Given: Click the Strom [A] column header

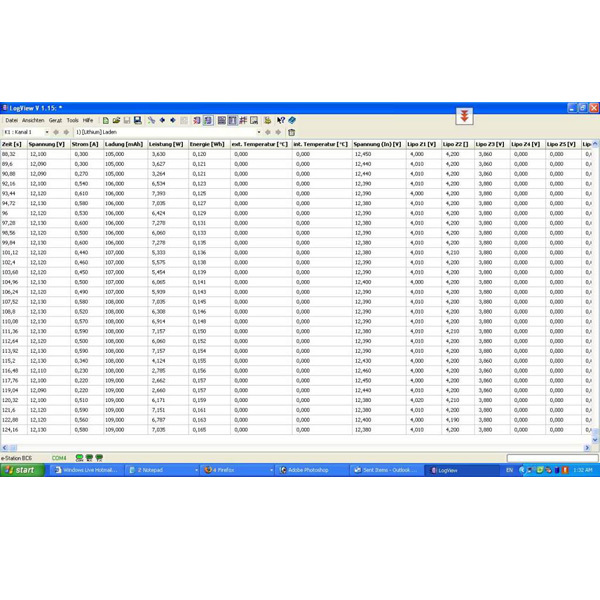Looking at the screenshot, I should (x=87, y=144).
